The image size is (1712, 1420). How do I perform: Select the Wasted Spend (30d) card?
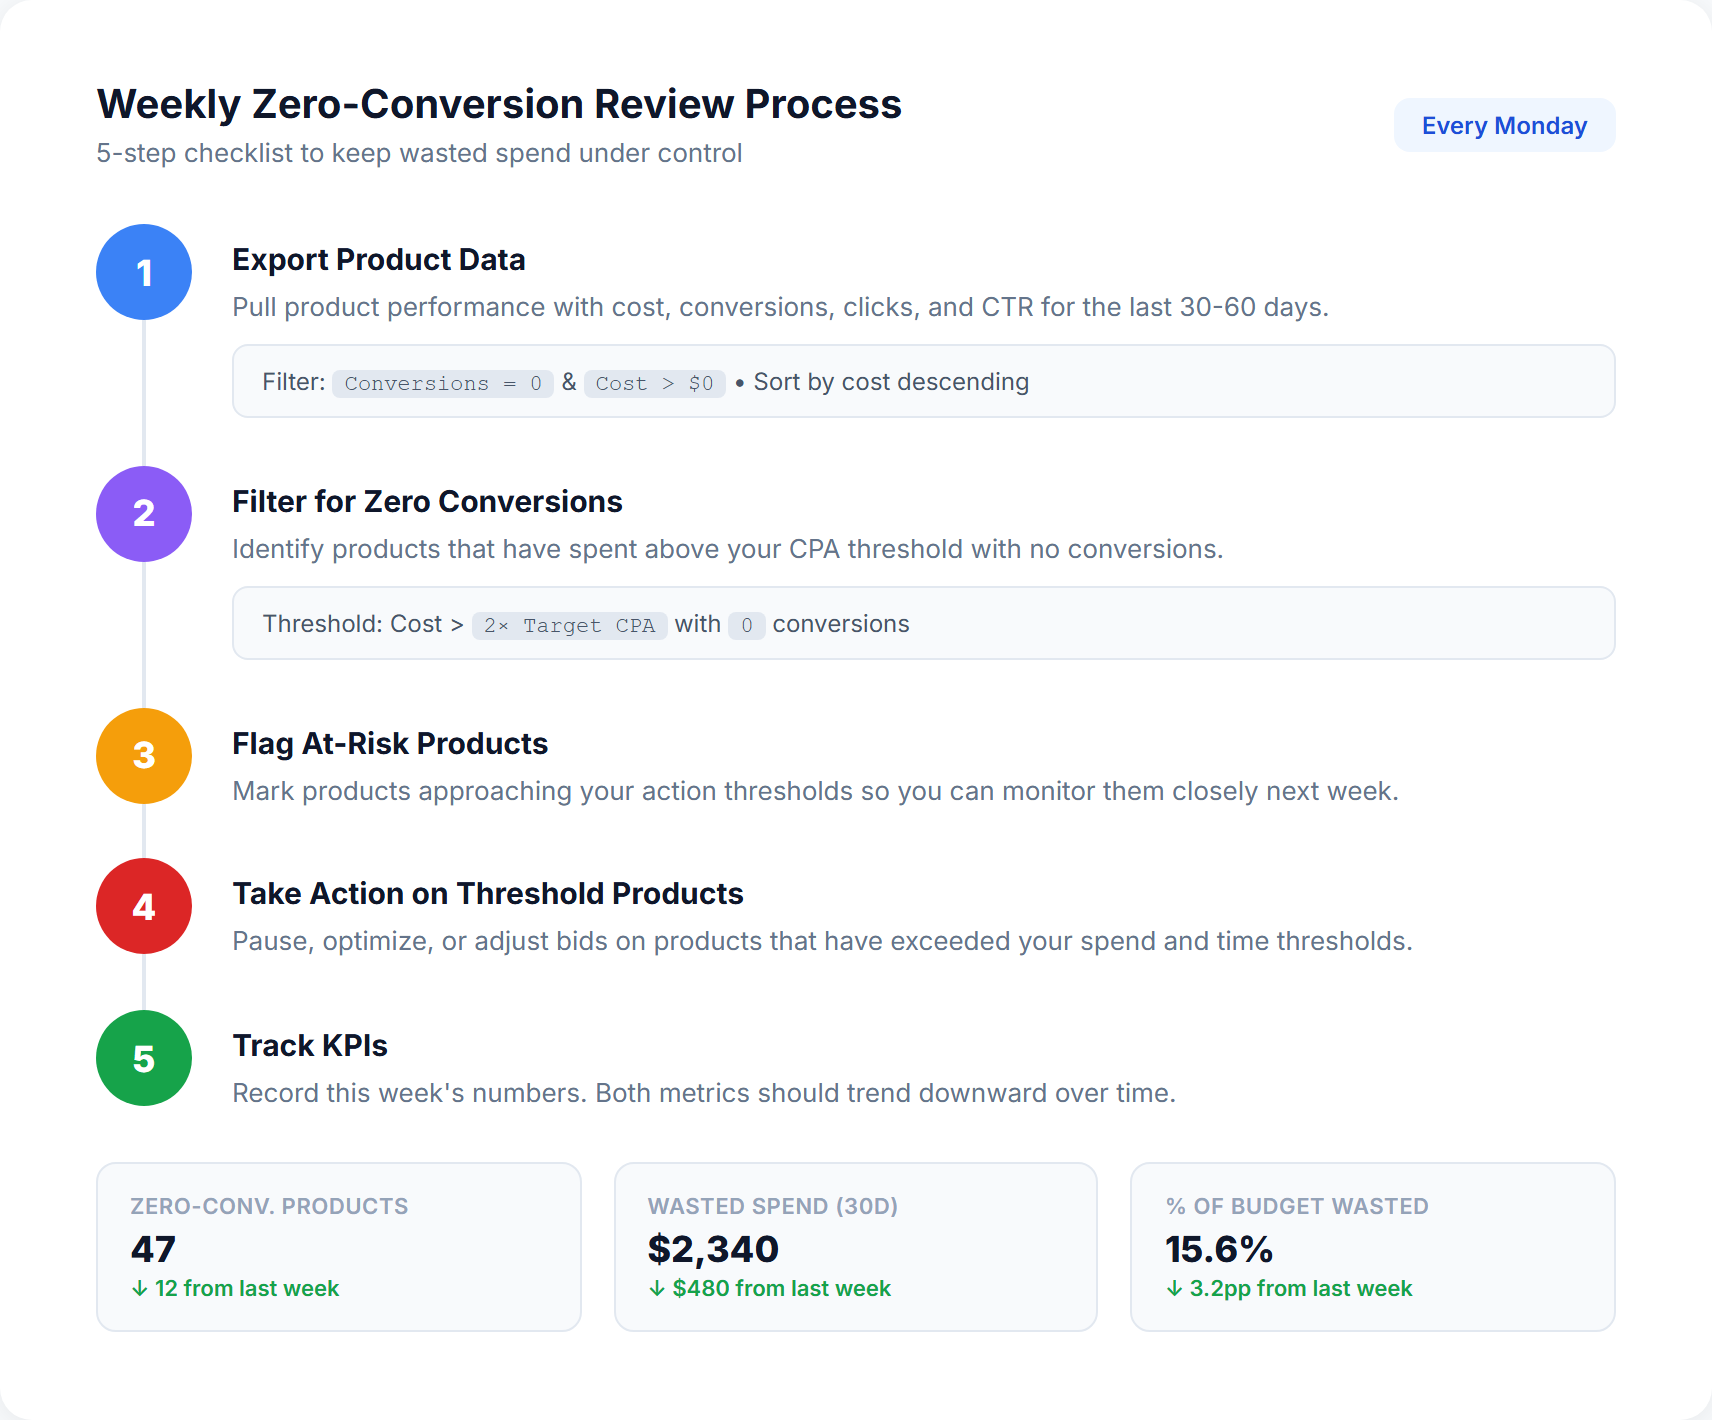click(x=856, y=1247)
